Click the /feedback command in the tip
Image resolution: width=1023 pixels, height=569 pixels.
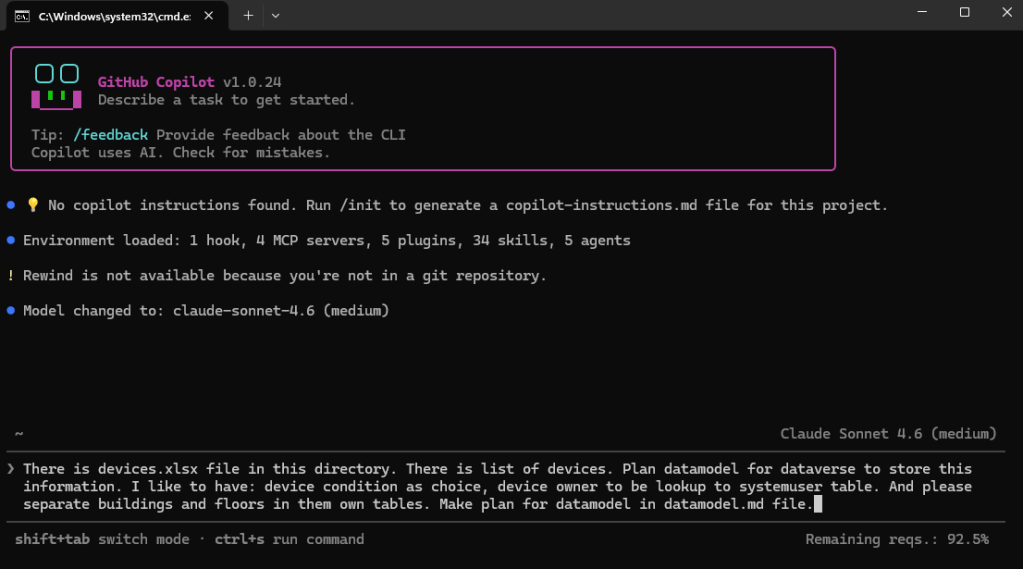click(x=110, y=135)
